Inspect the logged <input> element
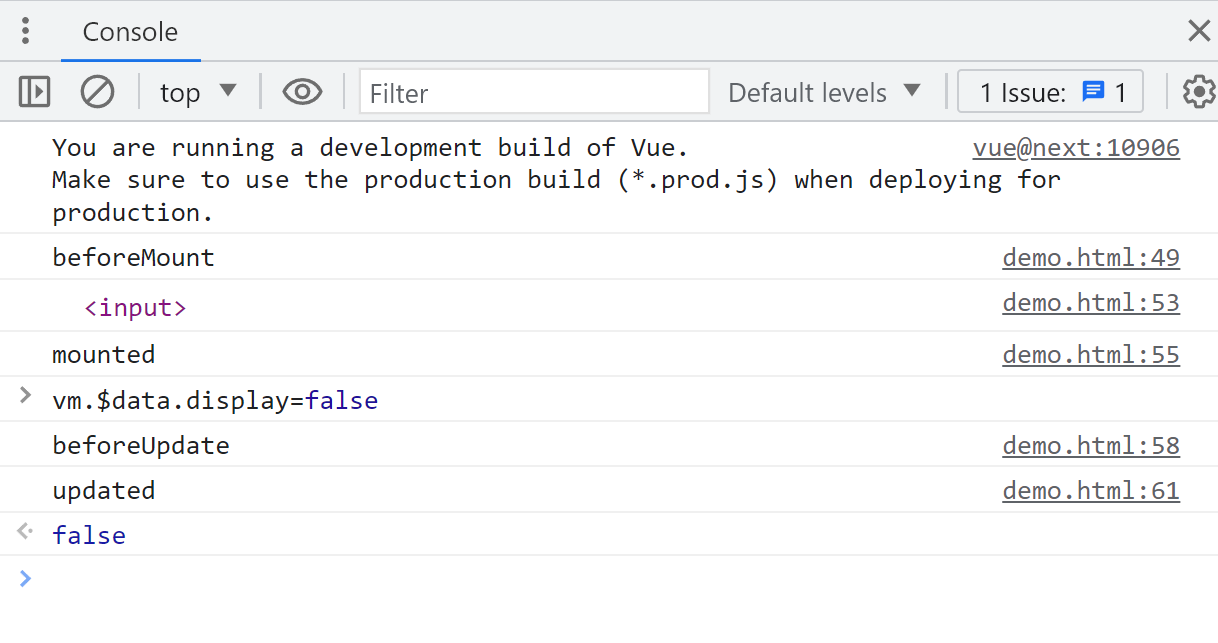The height and width of the screenshot is (643, 1218). (135, 308)
